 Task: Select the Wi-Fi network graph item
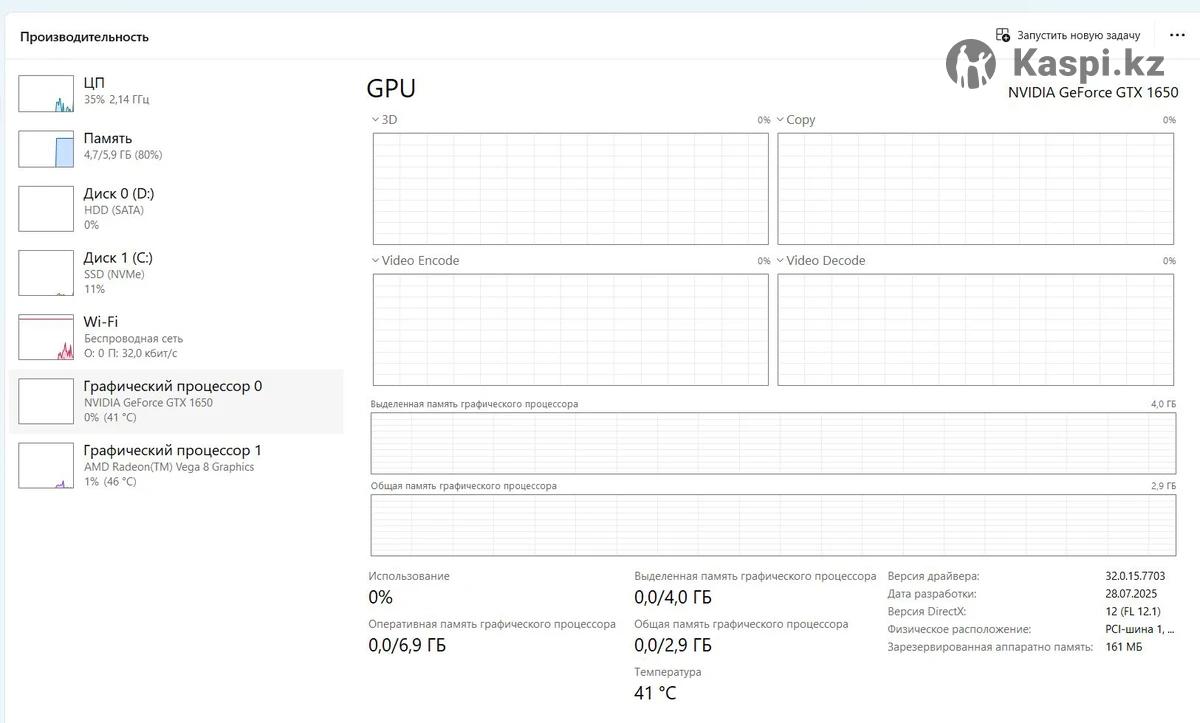pos(46,337)
